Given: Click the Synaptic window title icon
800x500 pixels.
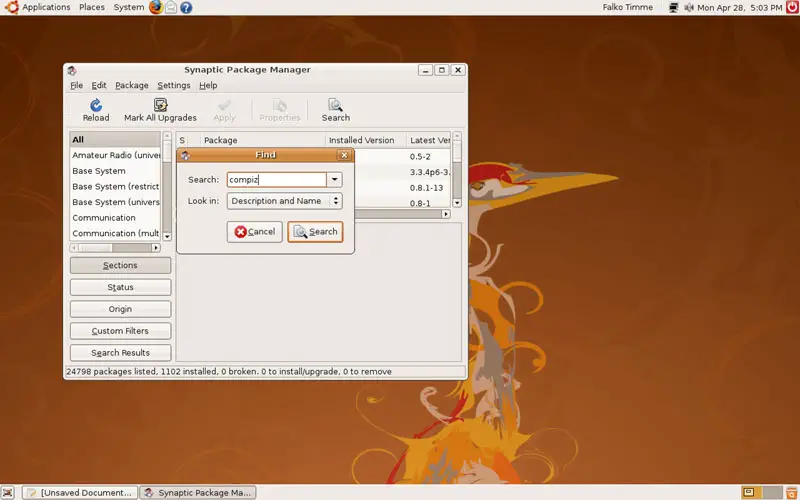Looking at the screenshot, I should (x=72, y=70).
